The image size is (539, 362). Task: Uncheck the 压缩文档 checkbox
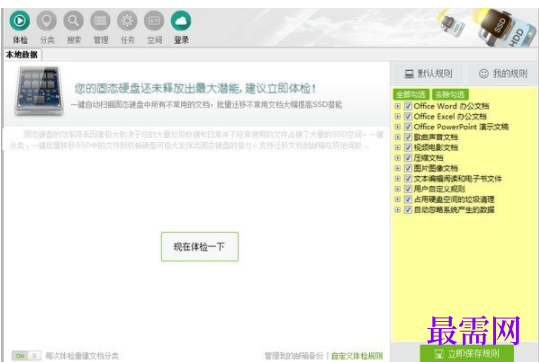tap(408, 158)
